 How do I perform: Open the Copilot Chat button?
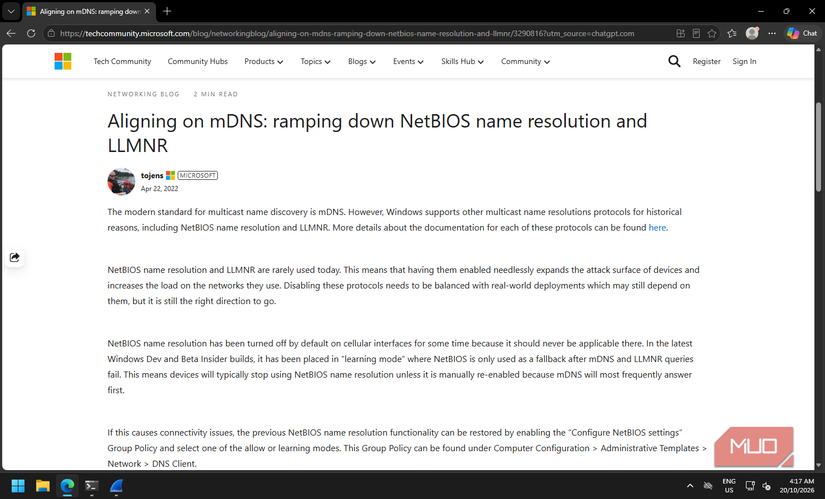(x=802, y=33)
